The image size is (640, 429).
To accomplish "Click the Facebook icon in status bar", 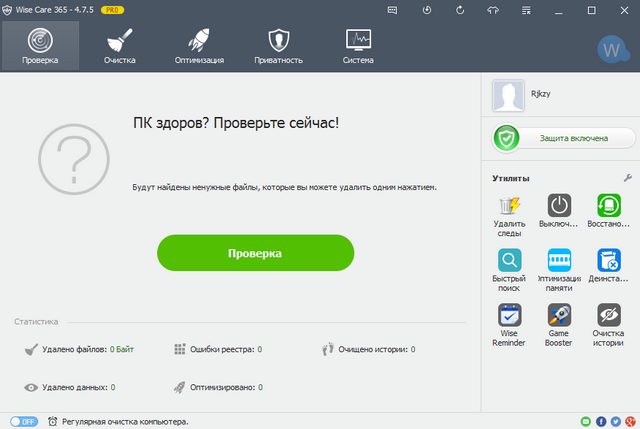I will [600, 421].
